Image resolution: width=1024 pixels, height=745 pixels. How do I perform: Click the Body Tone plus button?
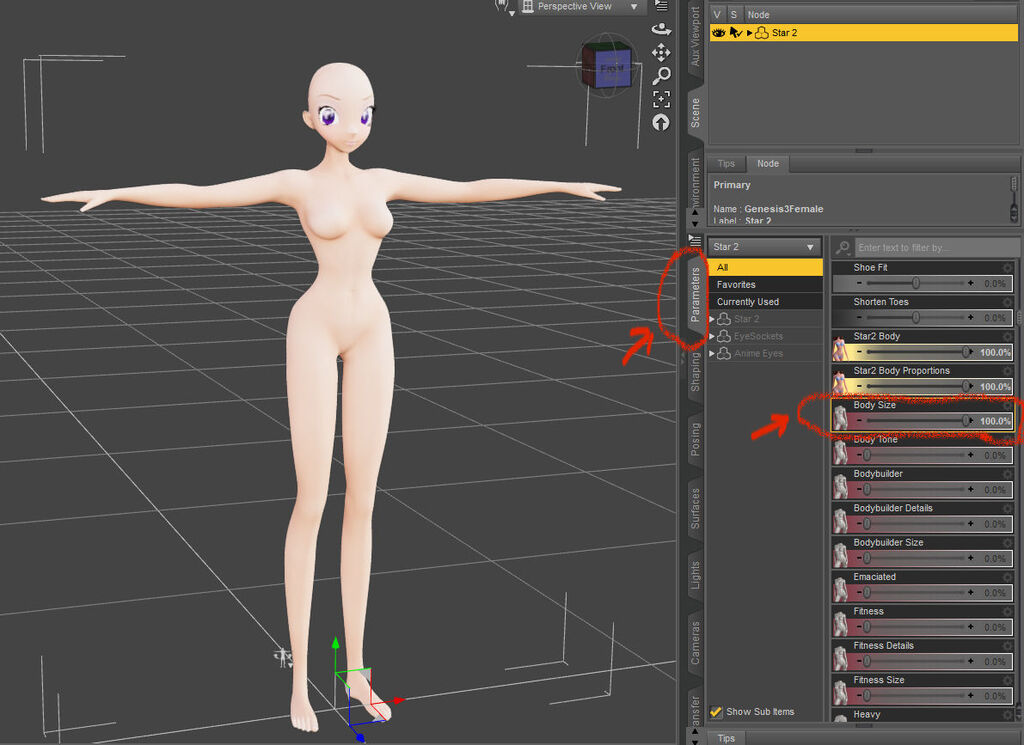970,455
